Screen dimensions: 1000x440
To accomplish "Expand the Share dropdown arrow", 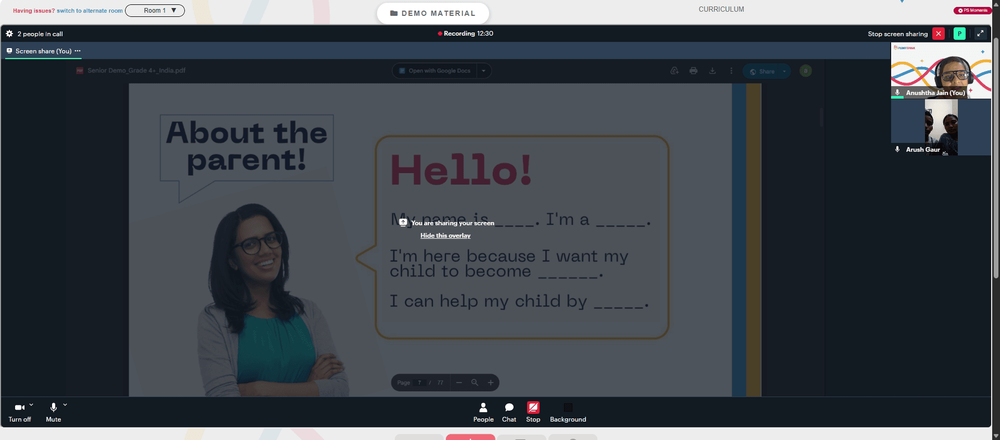I will (x=784, y=71).
